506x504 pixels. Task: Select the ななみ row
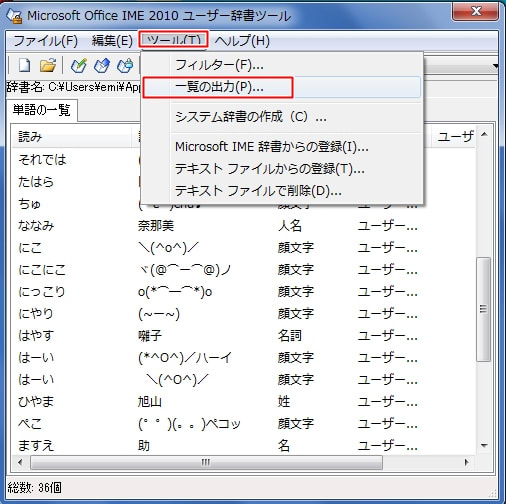(36, 226)
